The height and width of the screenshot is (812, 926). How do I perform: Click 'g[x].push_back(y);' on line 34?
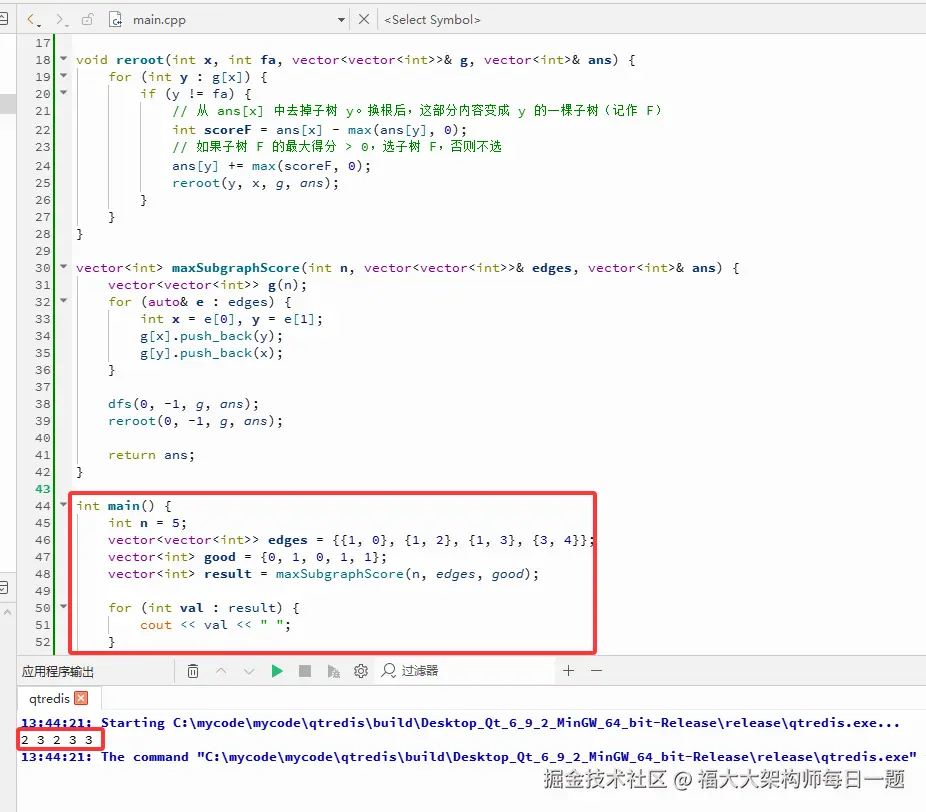pyautogui.click(x=211, y=336)
